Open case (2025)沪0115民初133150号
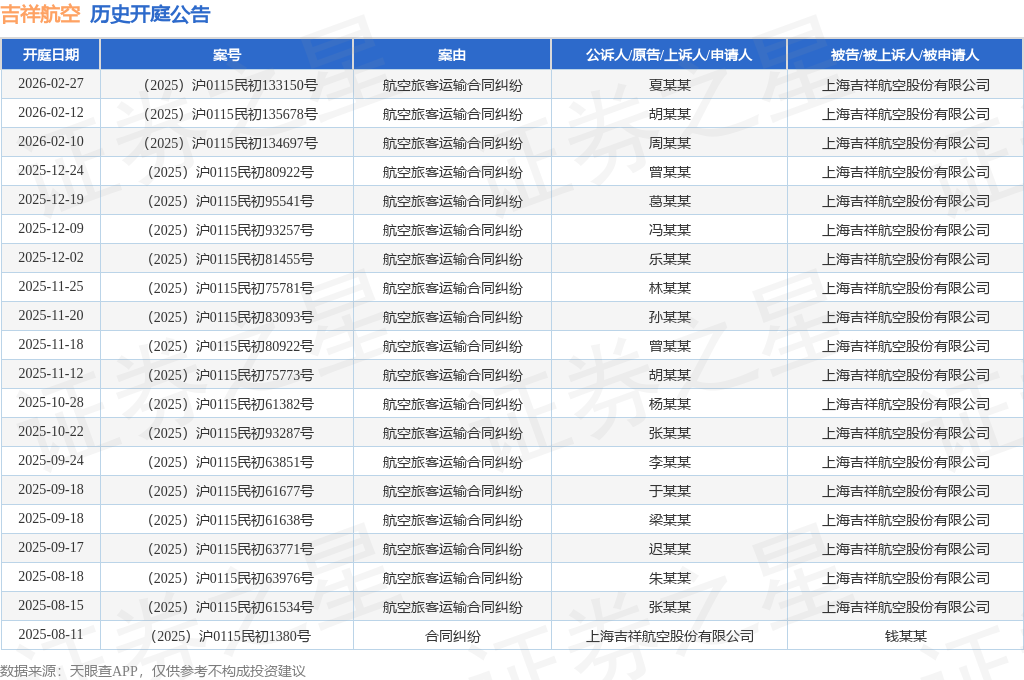The width and height of the screenshot is (1024, 680). 227,85
